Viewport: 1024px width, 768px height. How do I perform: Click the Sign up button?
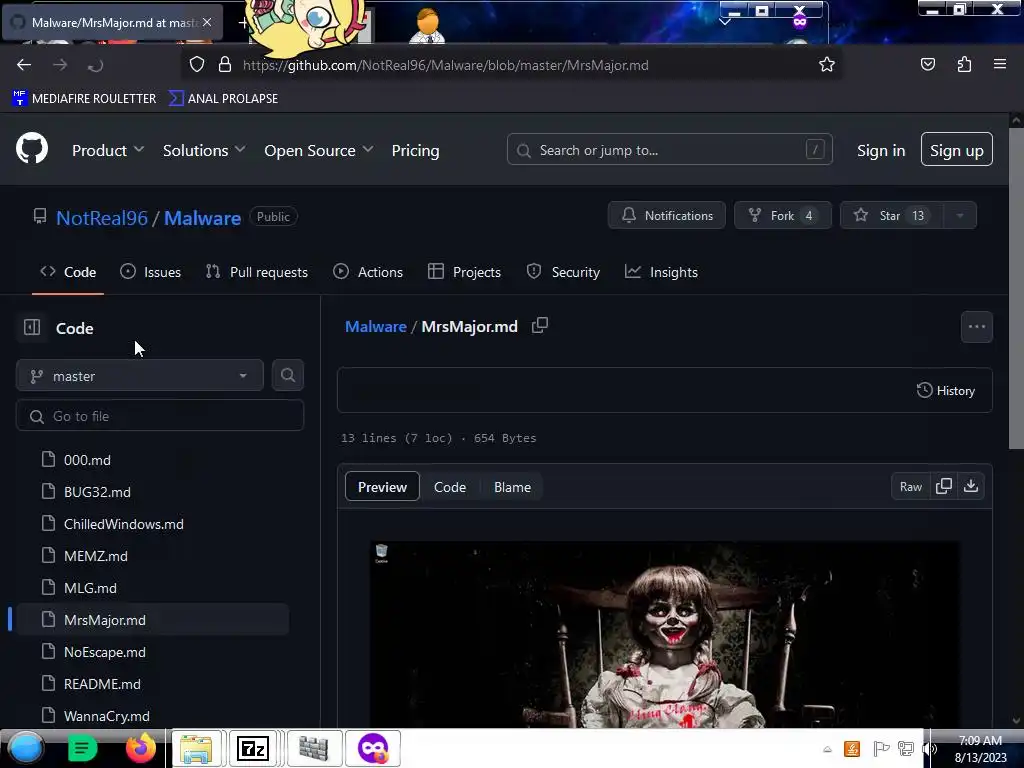pyautogui.click(x=957, y=150)
